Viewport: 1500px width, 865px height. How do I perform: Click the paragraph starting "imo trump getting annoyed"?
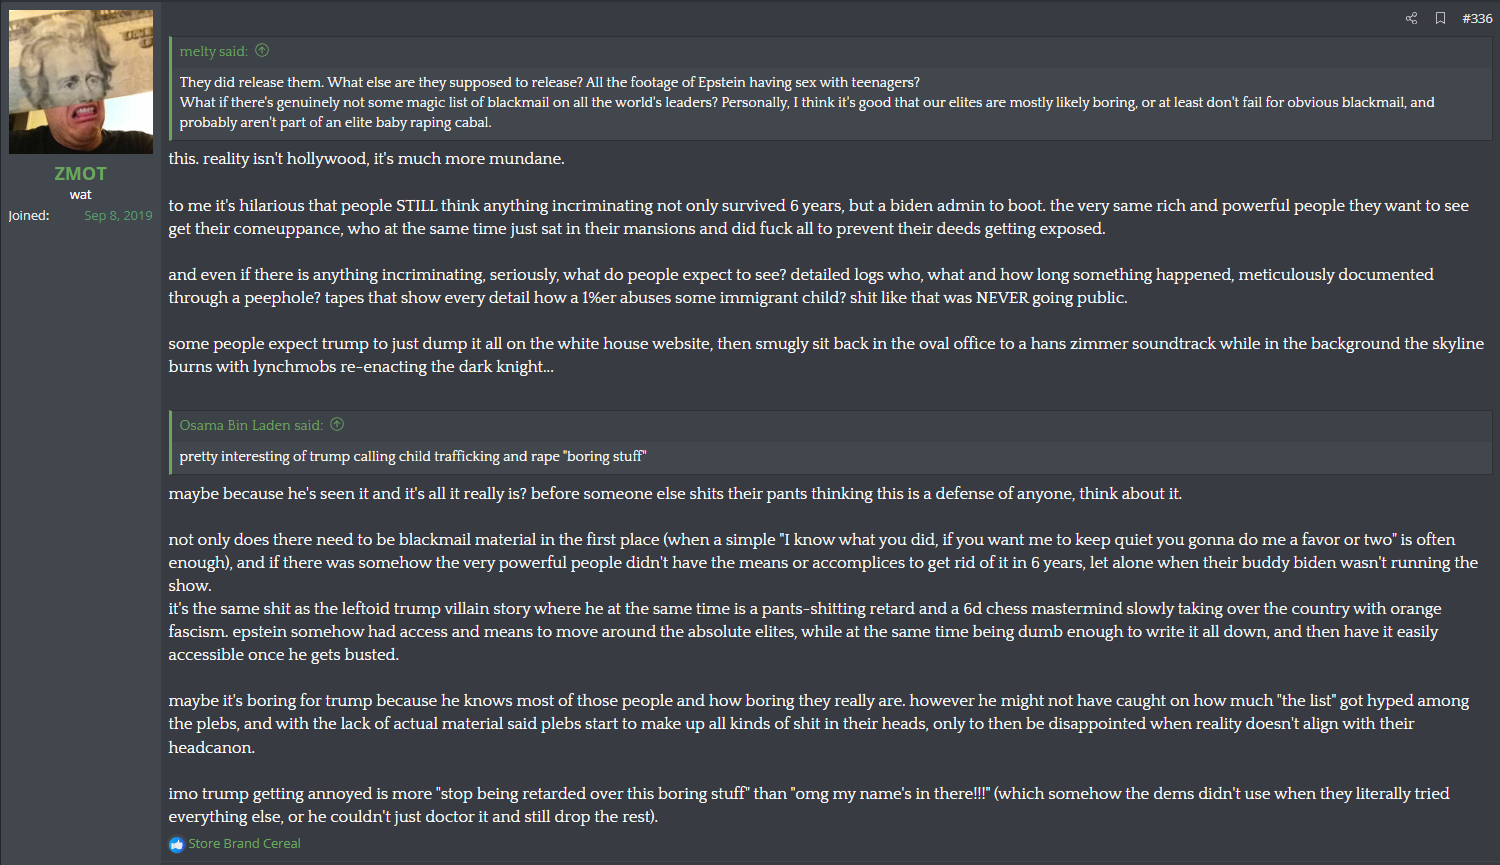(808, 804)
